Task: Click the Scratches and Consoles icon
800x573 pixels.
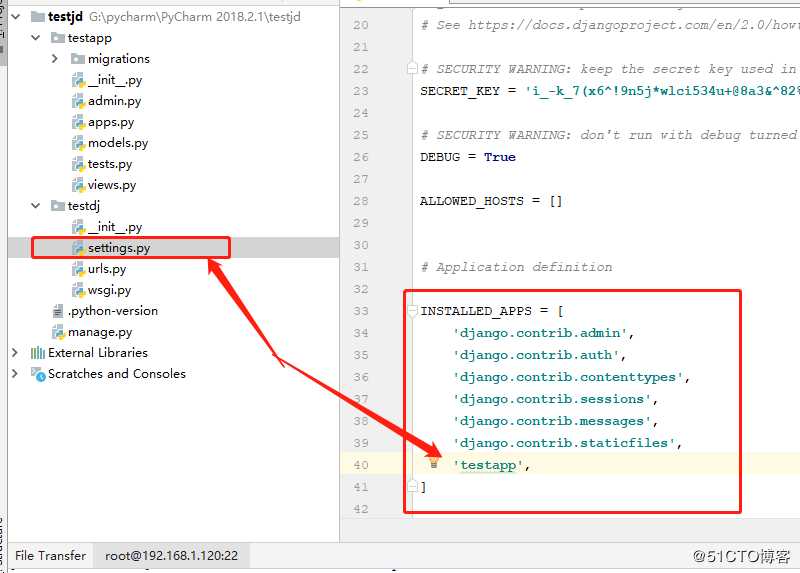Action: [x=38, y=374]
